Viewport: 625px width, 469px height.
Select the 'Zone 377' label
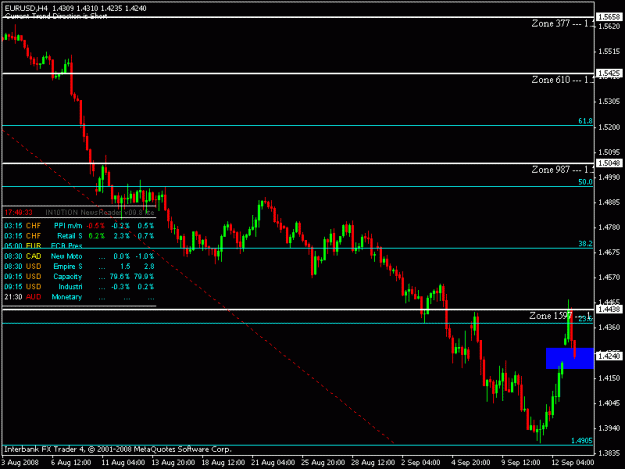(562, 24)
